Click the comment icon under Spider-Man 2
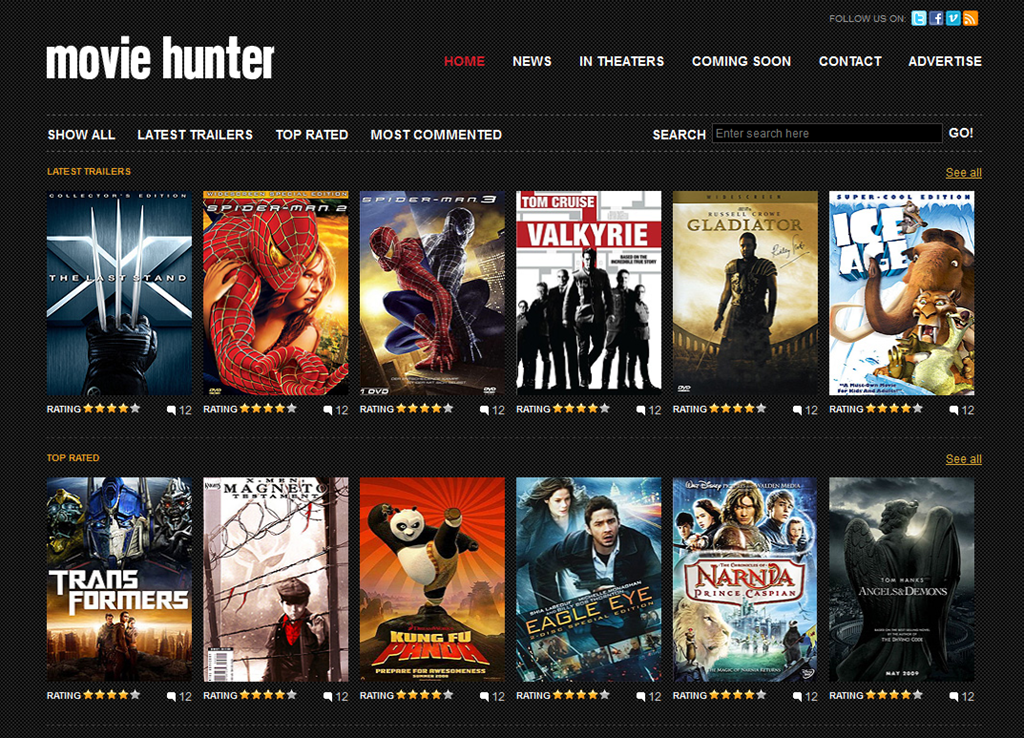The width and height of the screenshot is (1024, 738). pyautogui.click(x=328, y=410)
